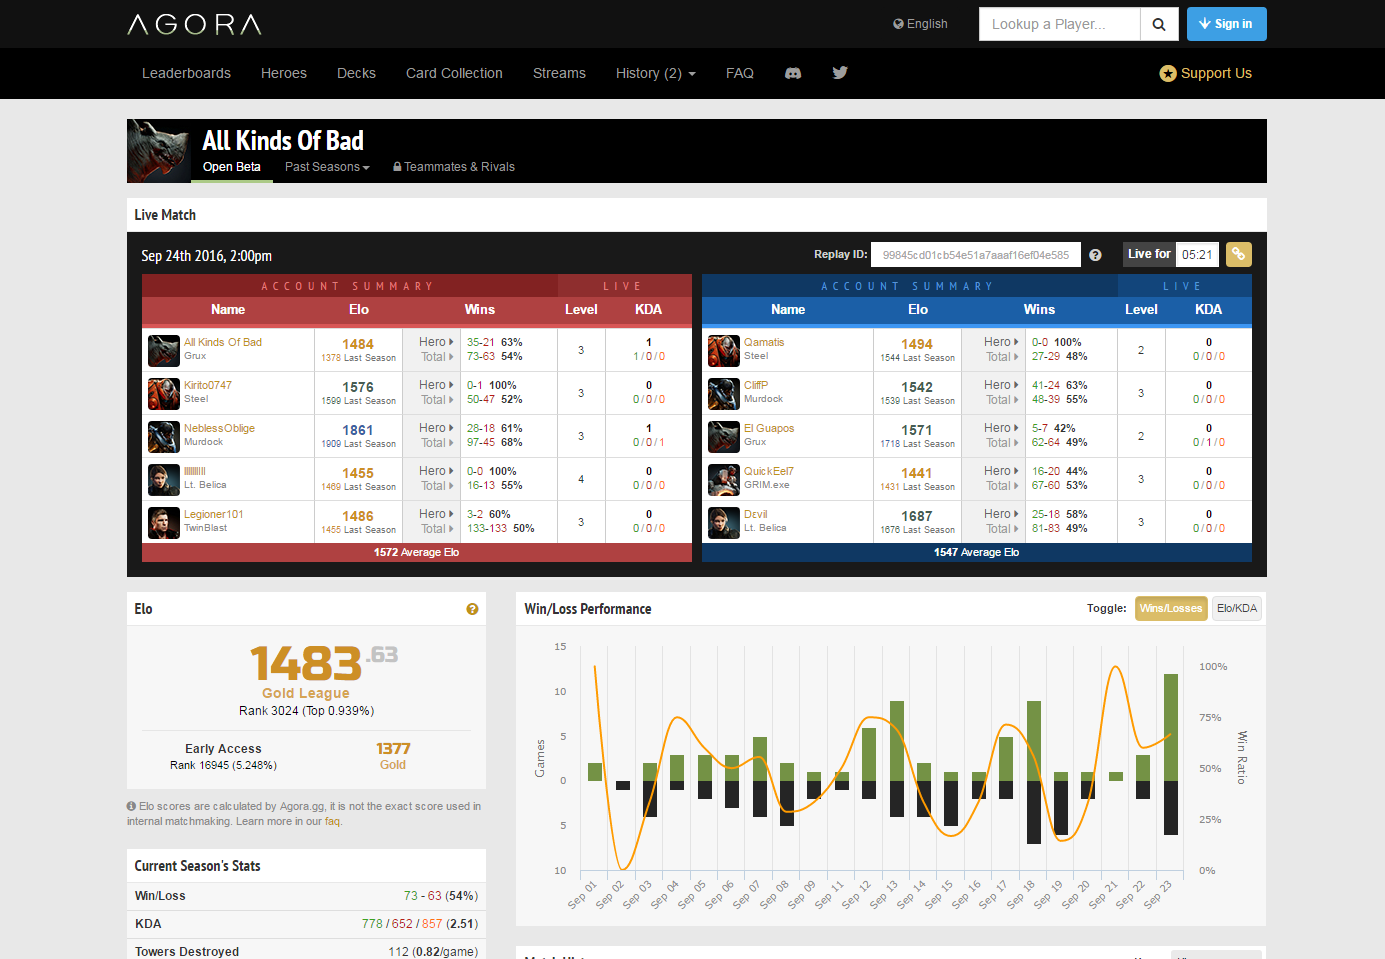1385x959 pixels.
Task: Open the Leaderboards menu item
Action: pyautogui.click(x=186, y=73)
